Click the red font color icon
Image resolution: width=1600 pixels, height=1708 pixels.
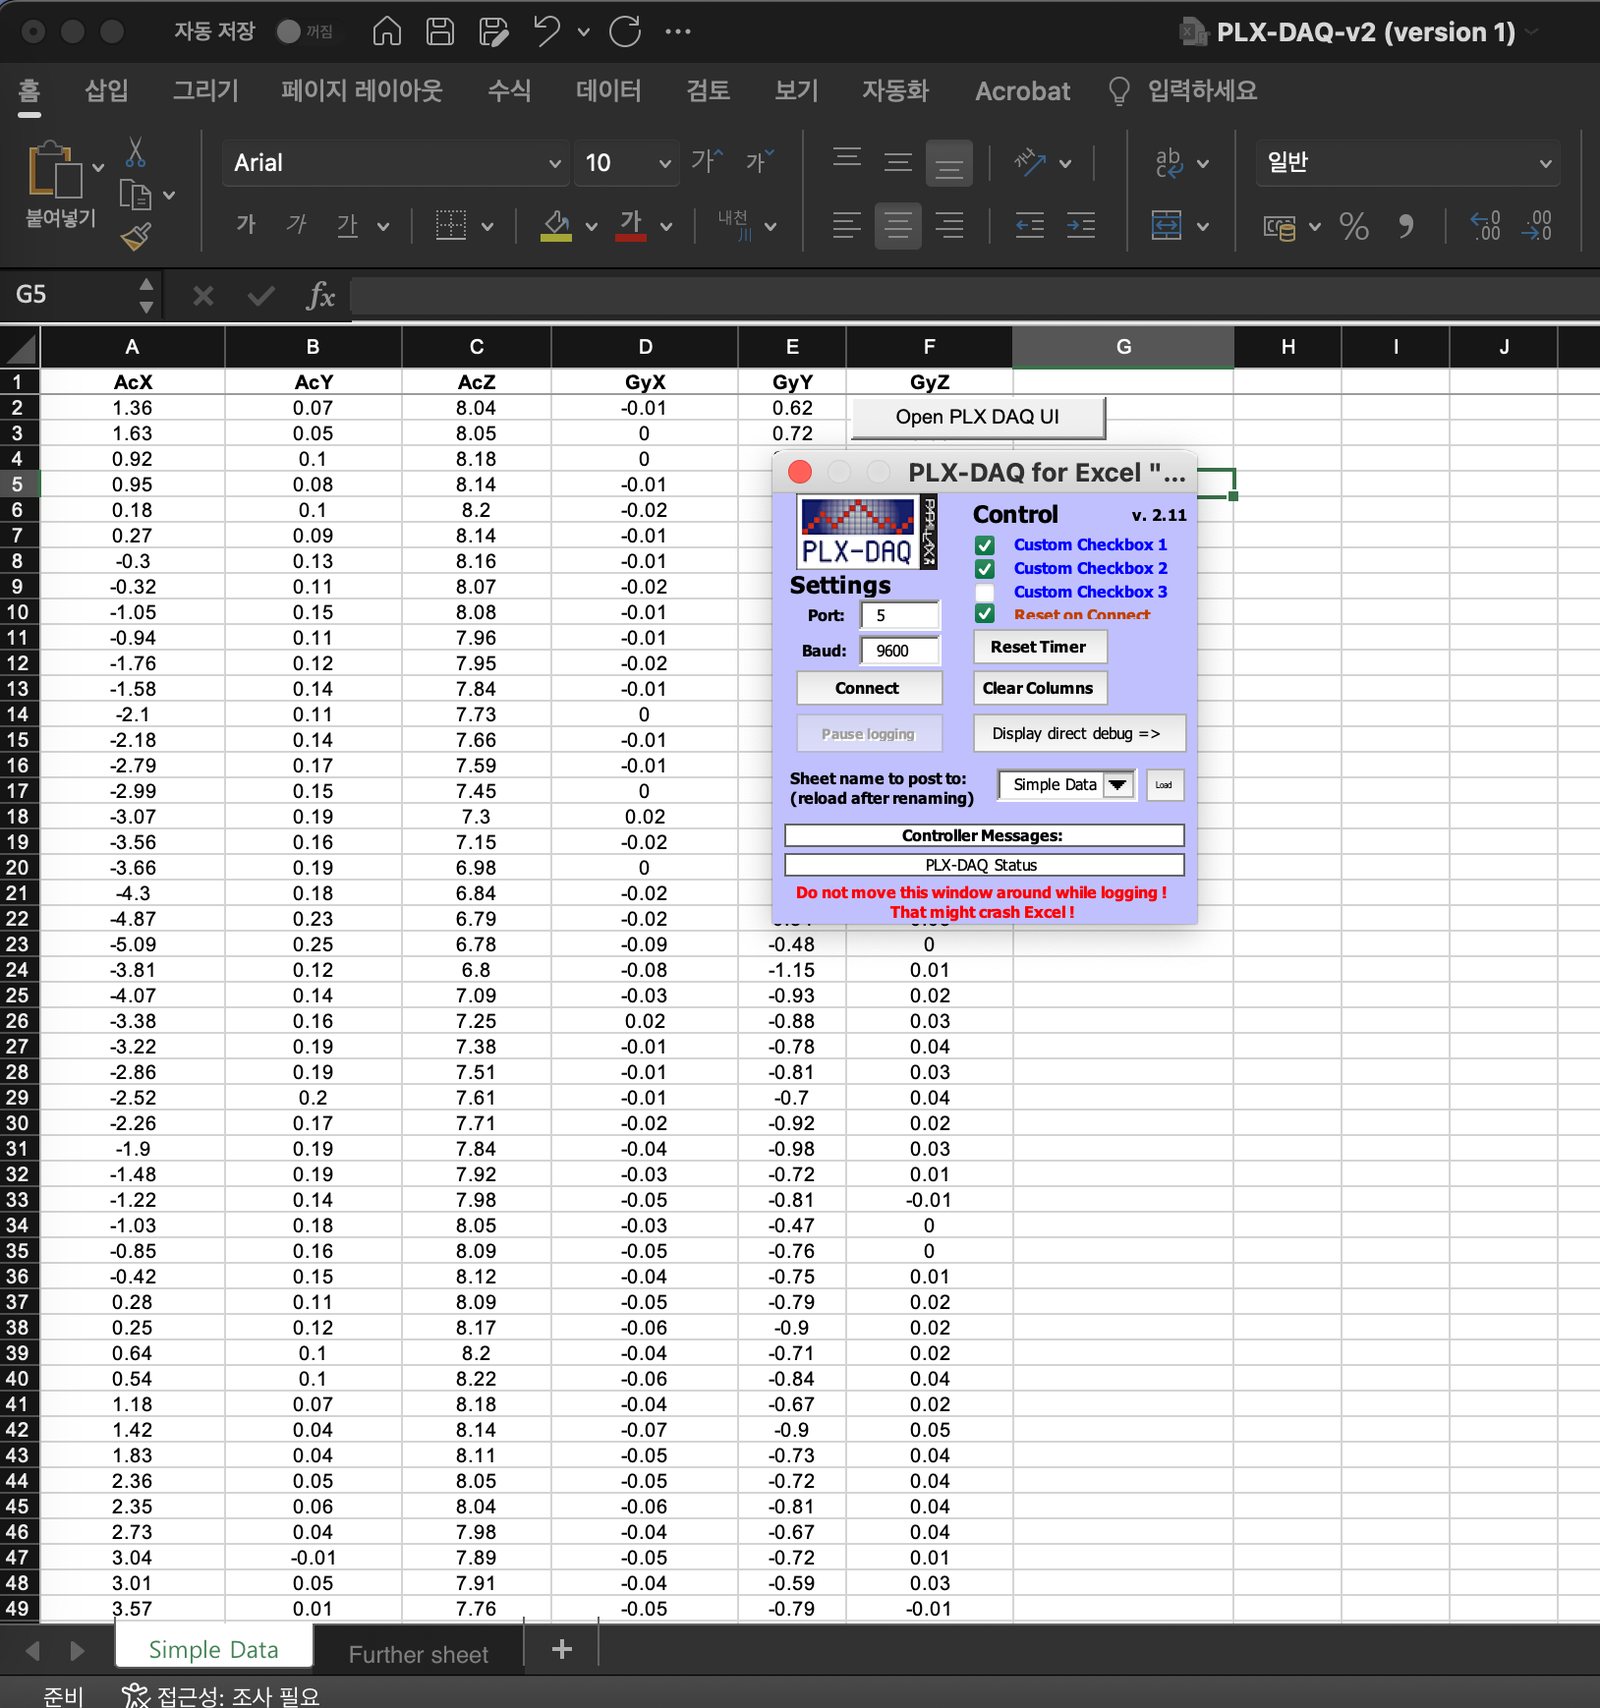coord(630,225)
